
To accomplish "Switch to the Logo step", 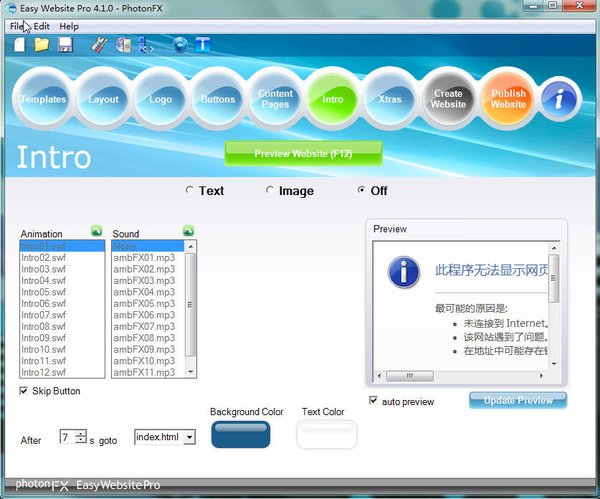I will click(x=160, y=99).
